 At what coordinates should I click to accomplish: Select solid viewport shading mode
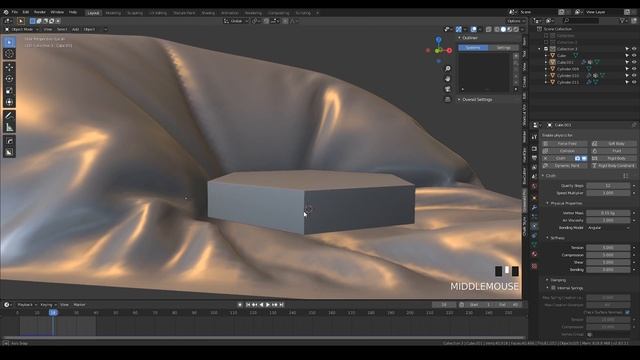click(503, 29)
